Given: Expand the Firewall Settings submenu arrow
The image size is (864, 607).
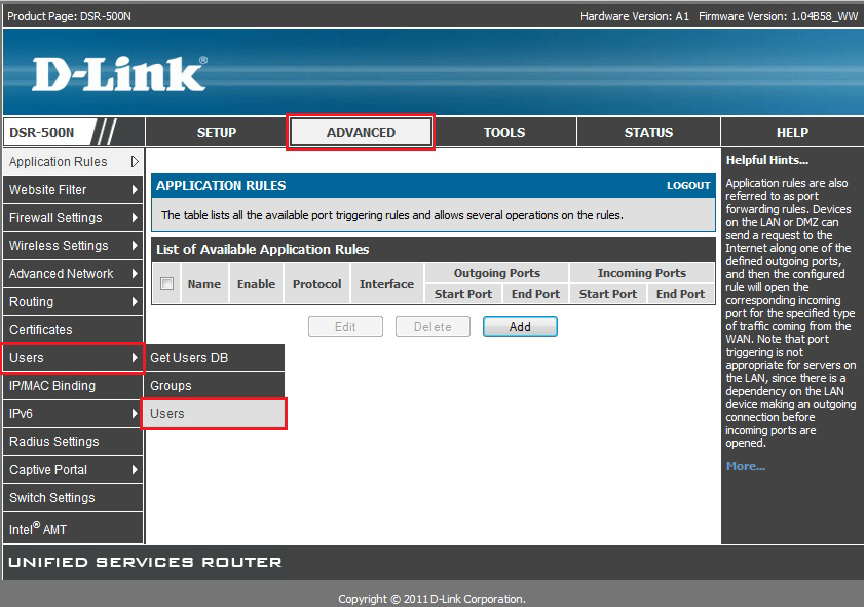Looking at the screenshot, I should click(135, 218).
